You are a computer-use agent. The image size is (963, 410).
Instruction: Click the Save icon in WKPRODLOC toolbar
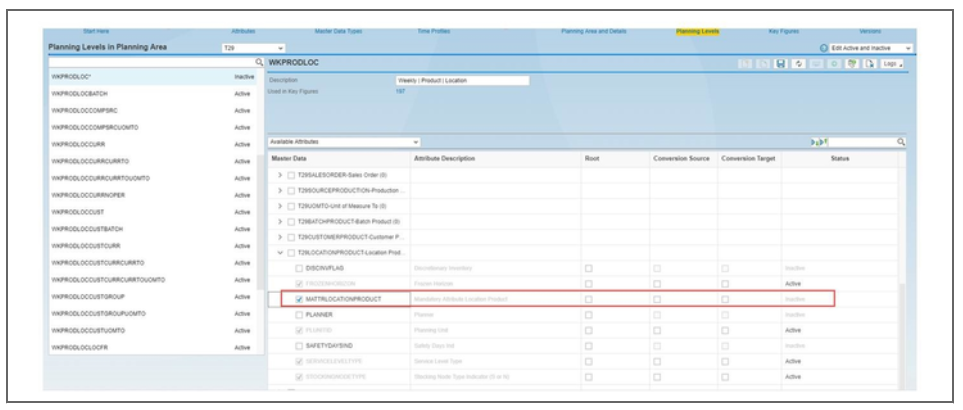coord(781,63)
